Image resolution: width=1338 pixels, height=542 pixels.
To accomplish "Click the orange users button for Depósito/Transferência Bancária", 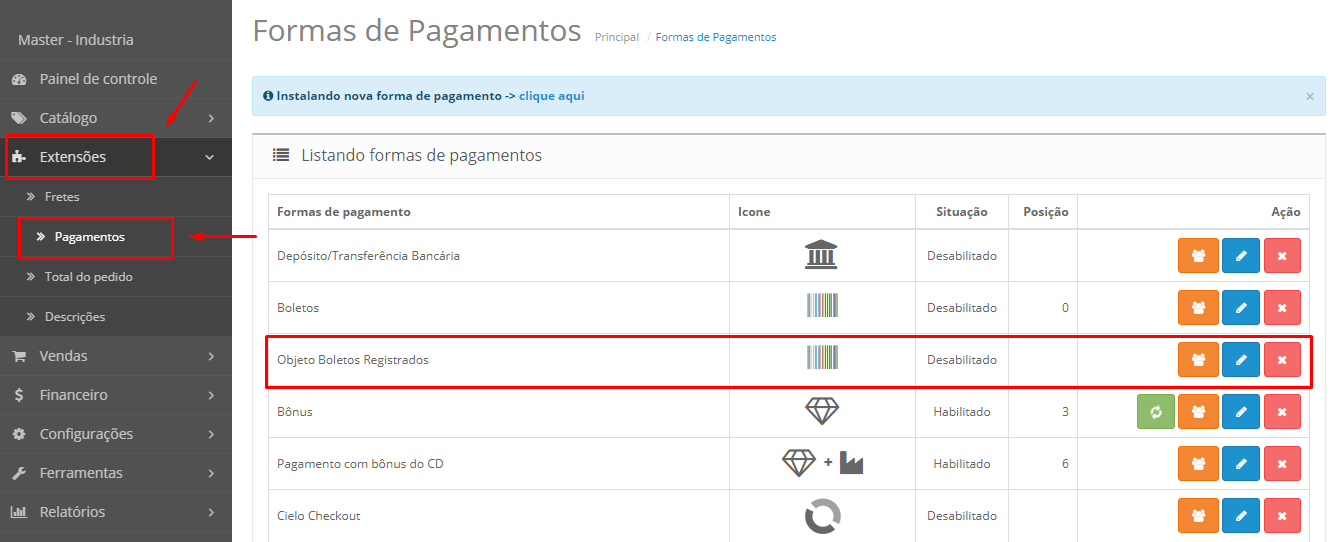I will [x=1198, y=256].
